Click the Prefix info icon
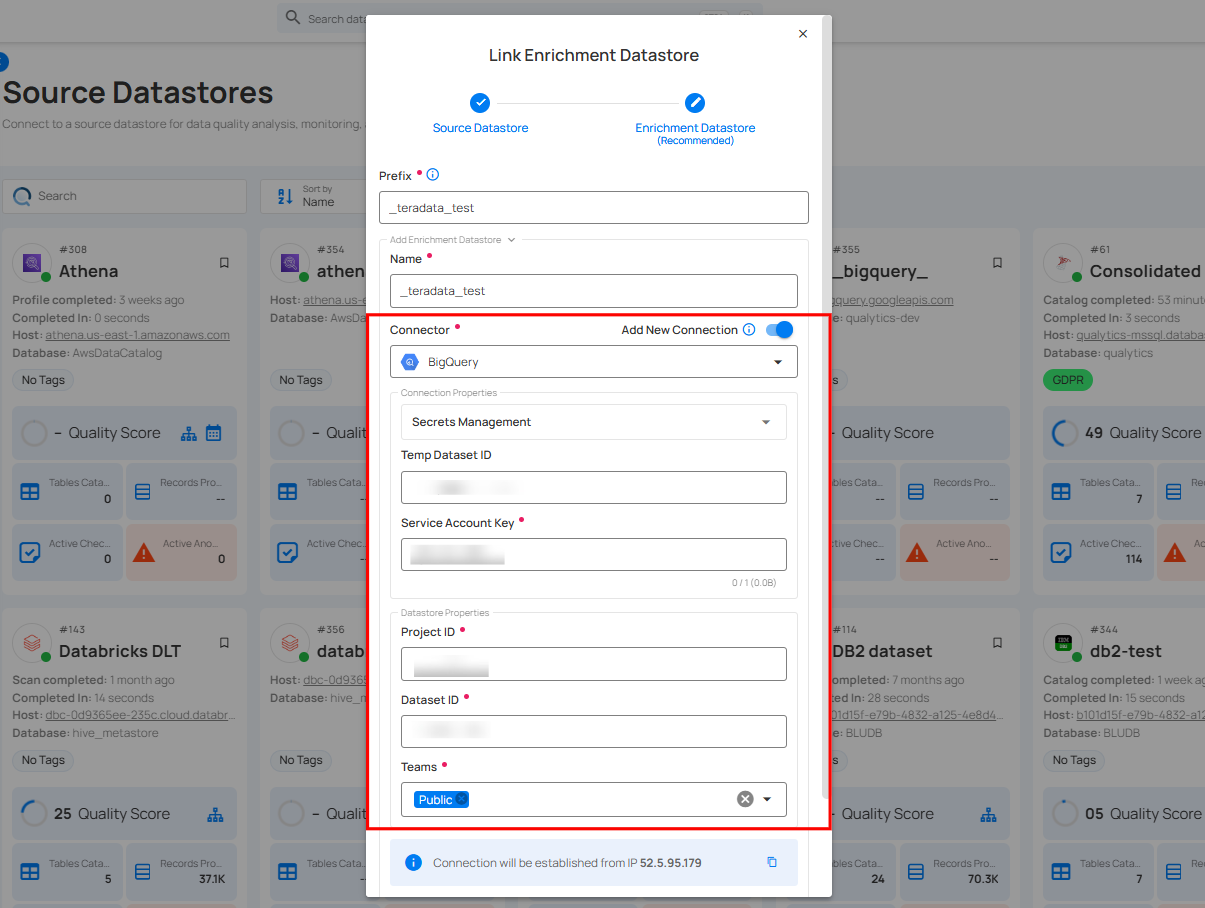This screenshot has height=908, width=1205. [x=433, y=175]
